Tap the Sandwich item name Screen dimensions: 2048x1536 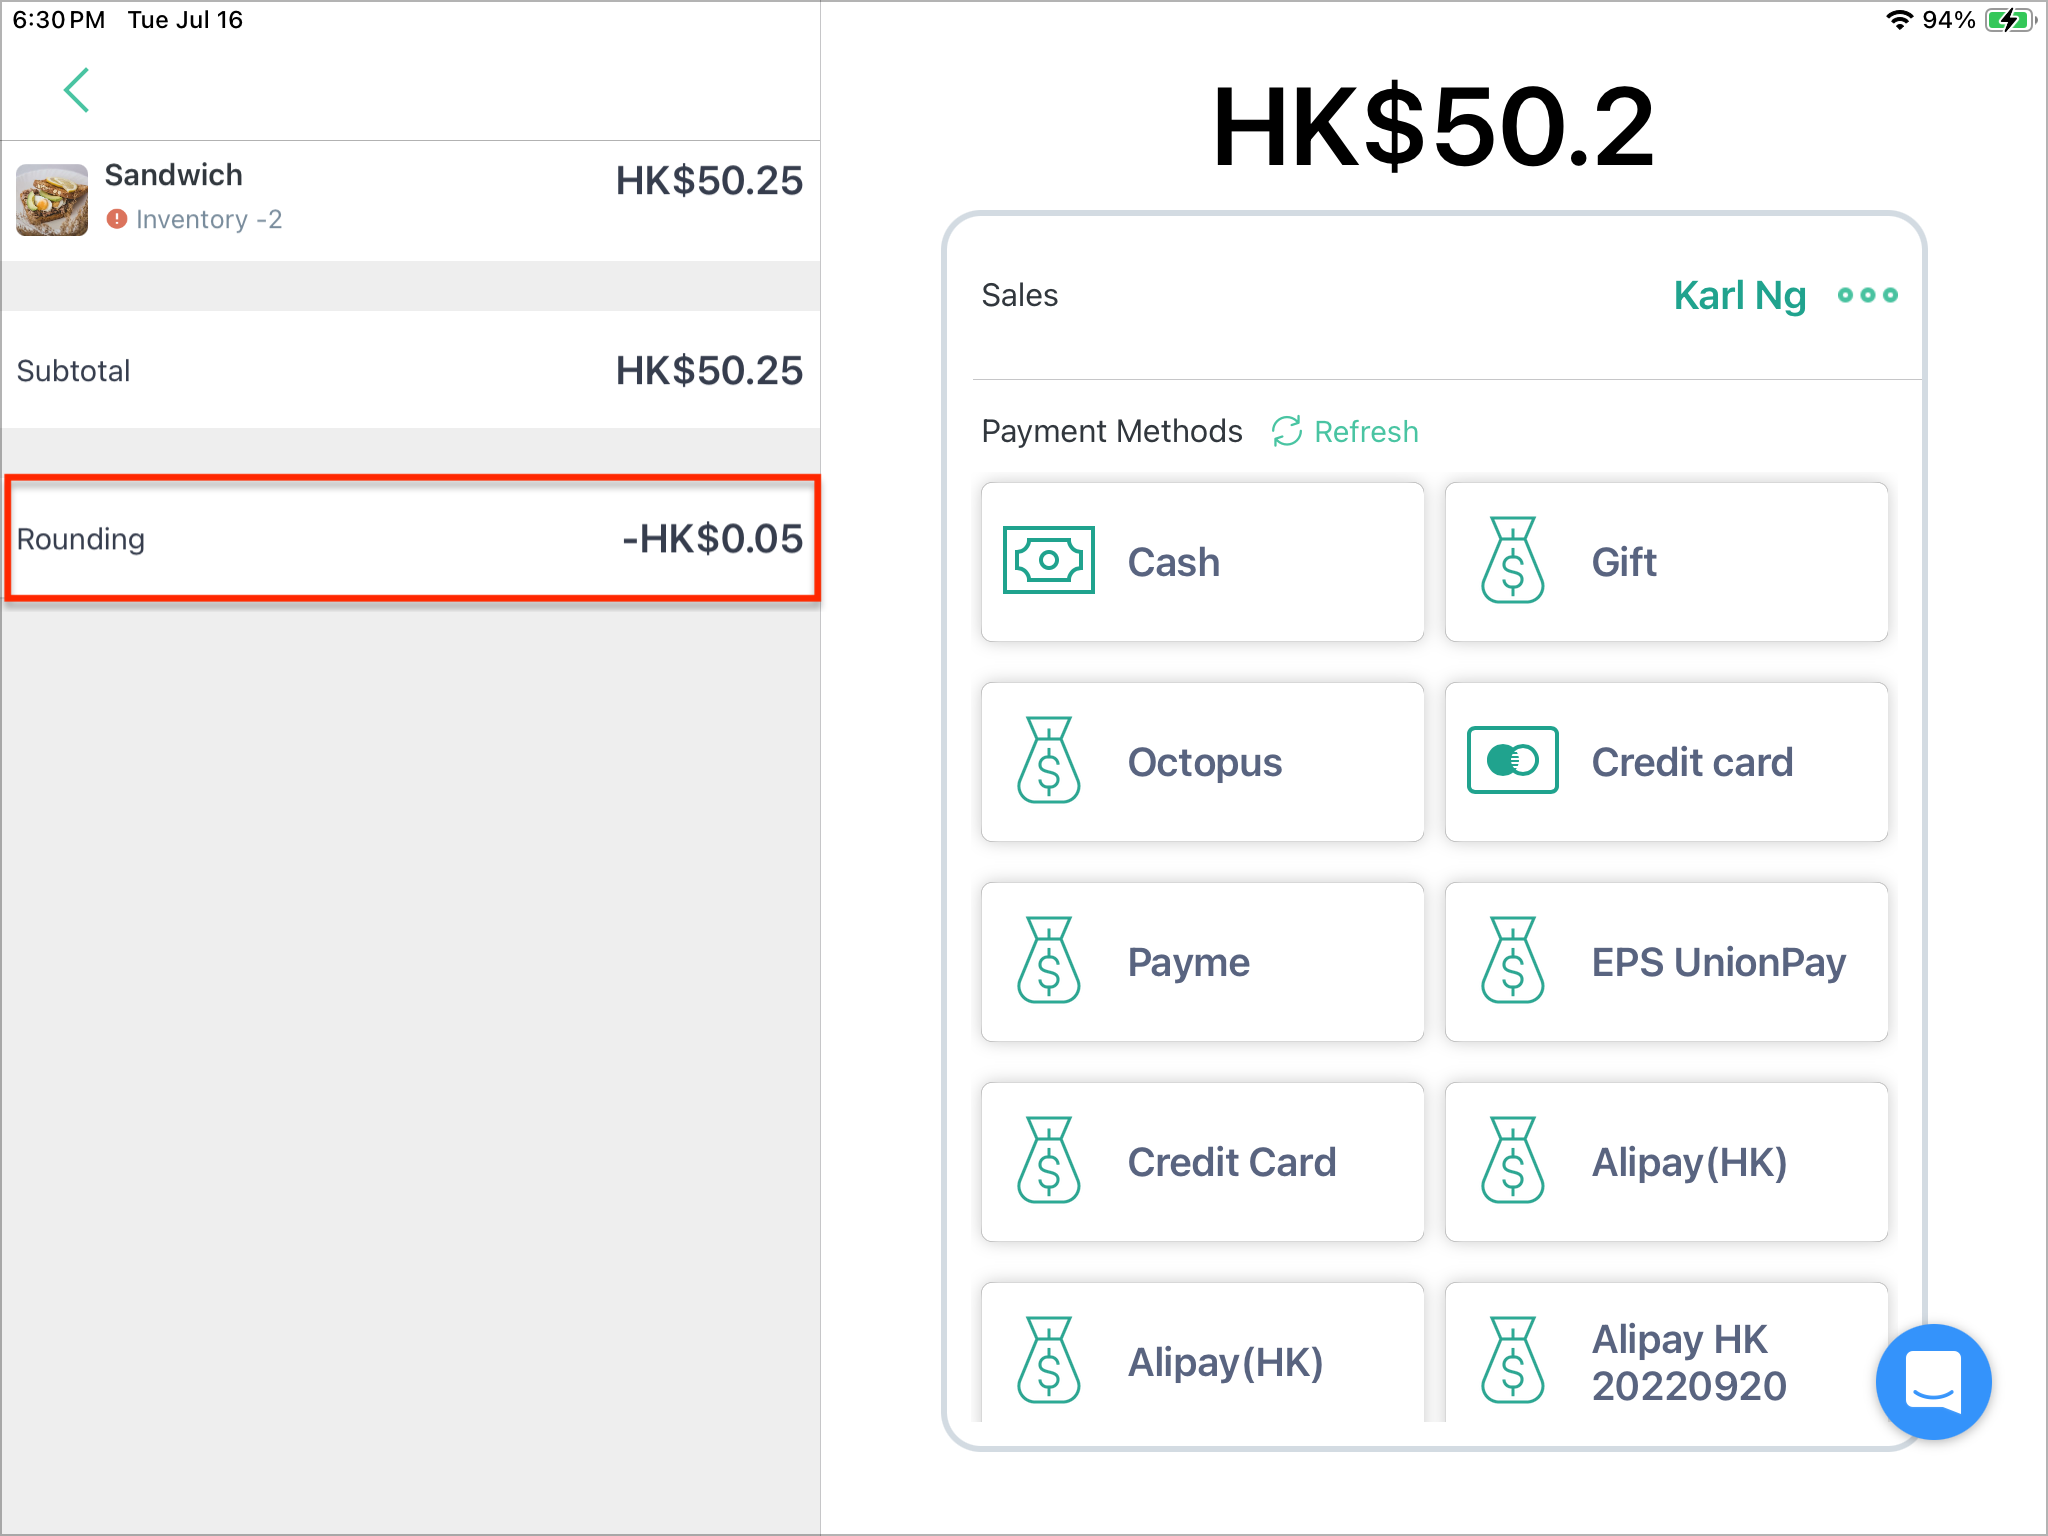pos(174,175)
